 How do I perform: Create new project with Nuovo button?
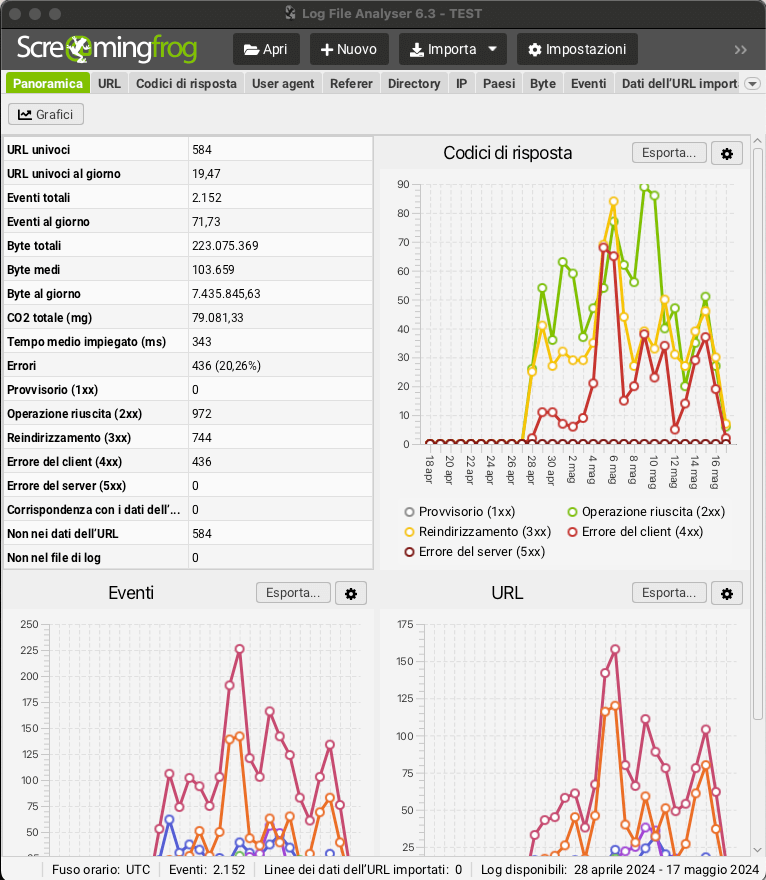tap(349, 49)
